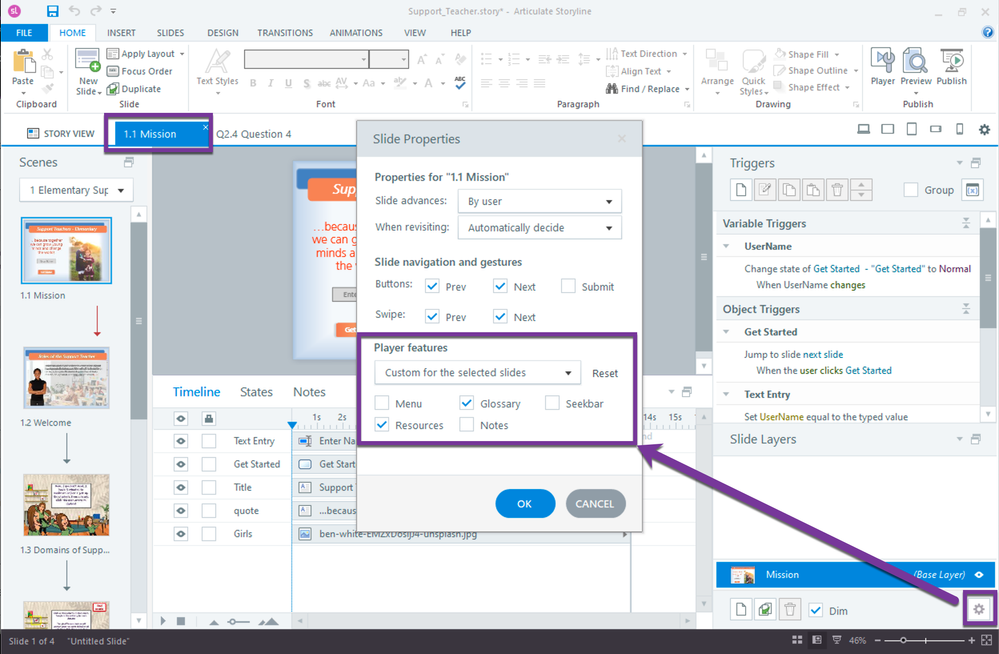Screen dimensions: 999x654
Task: Click the Save icon in title bar
Action: (52, 12)
